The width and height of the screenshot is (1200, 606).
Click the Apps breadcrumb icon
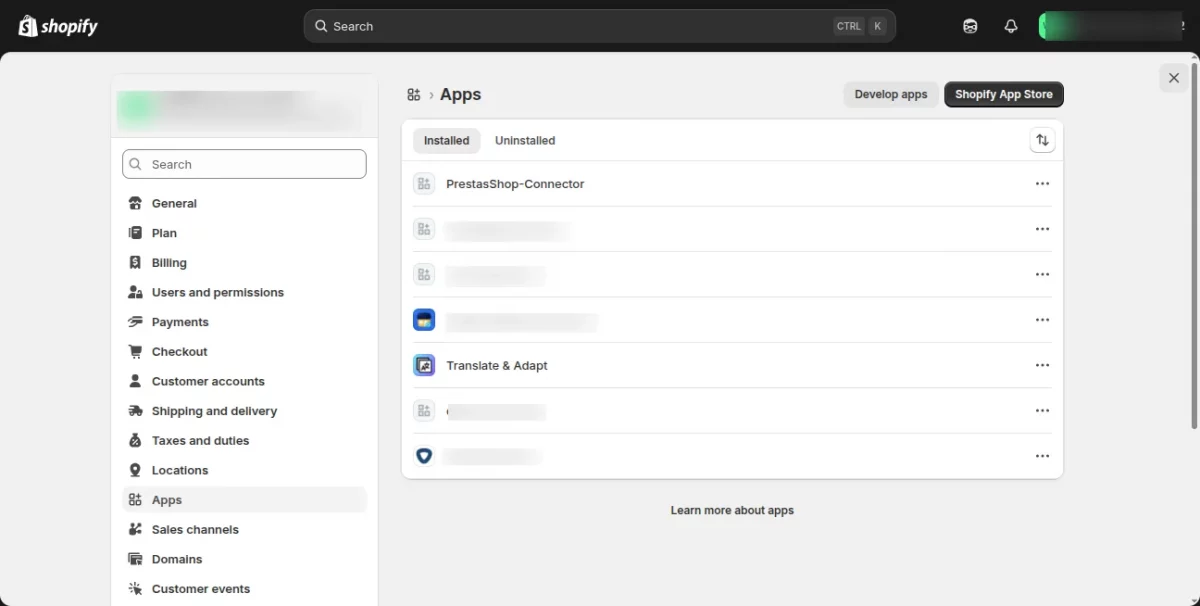click(x=414, y=95)
